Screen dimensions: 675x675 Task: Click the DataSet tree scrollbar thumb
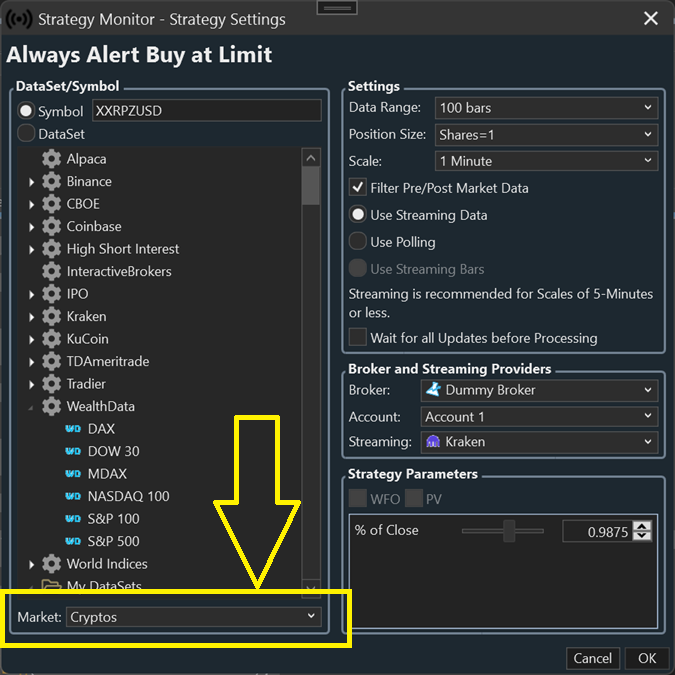(x=311, y=186)
